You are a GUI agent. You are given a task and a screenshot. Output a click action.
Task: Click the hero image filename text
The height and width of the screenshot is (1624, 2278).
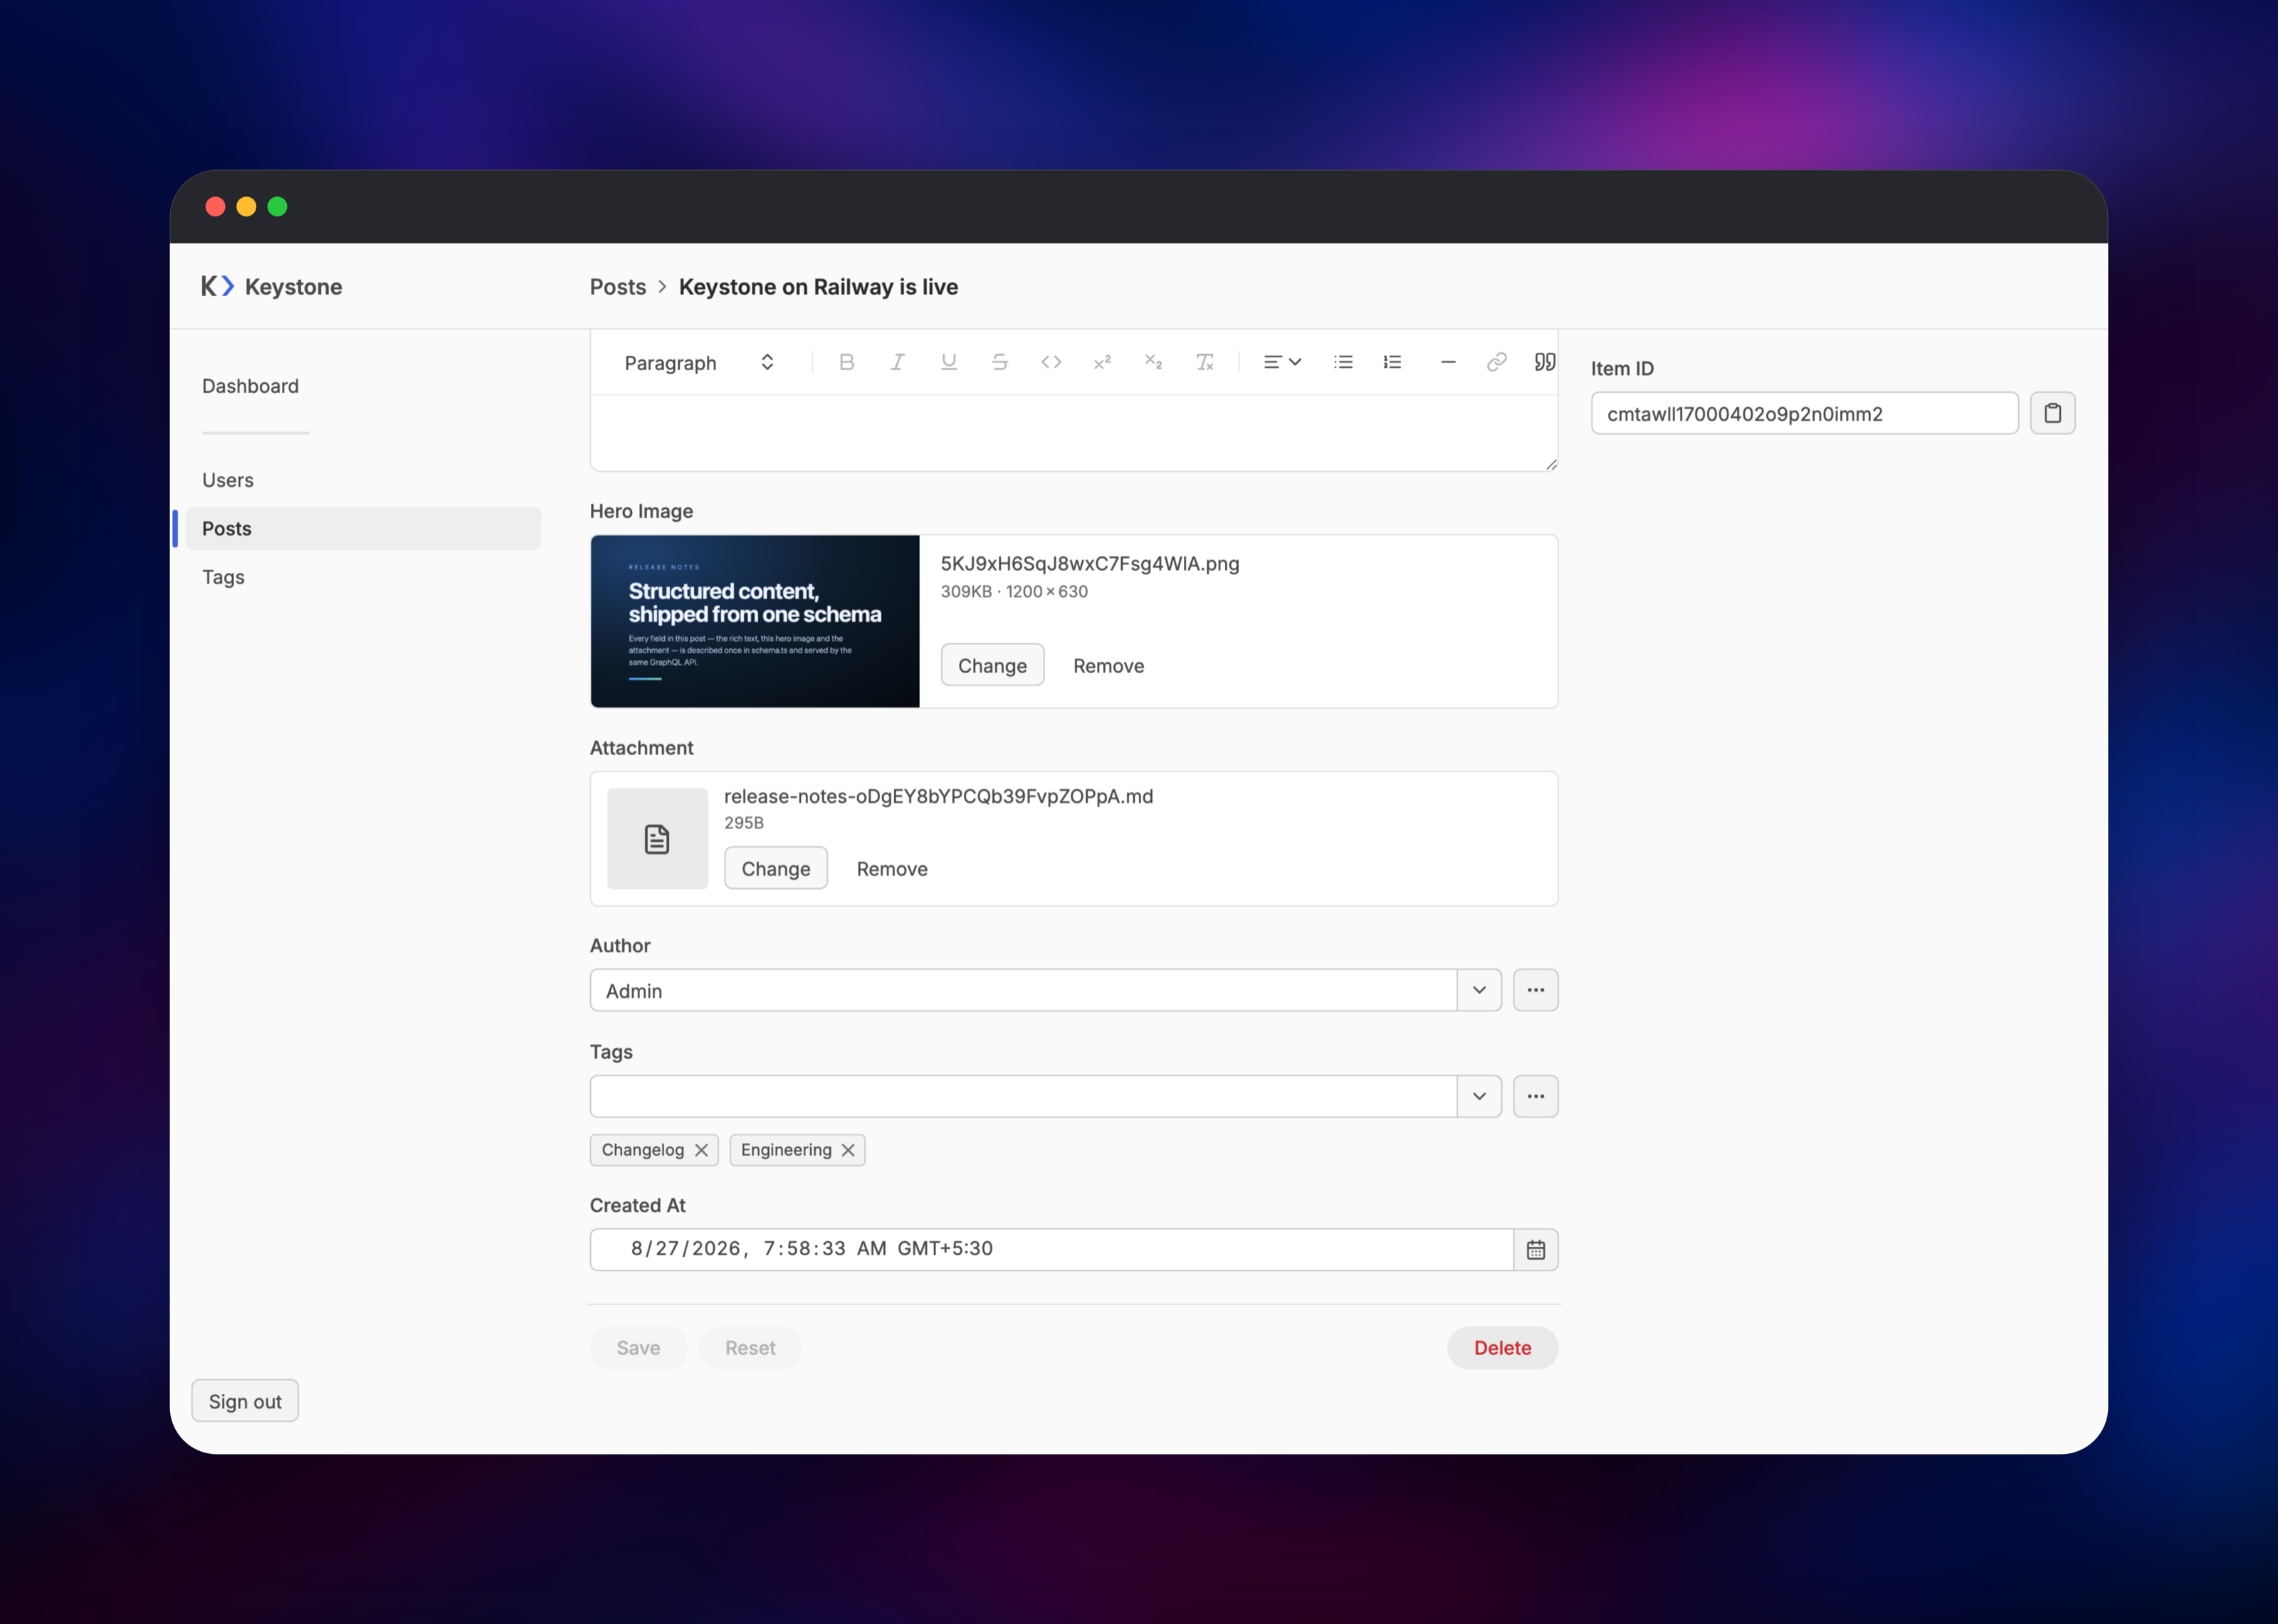coord(1089,563)
